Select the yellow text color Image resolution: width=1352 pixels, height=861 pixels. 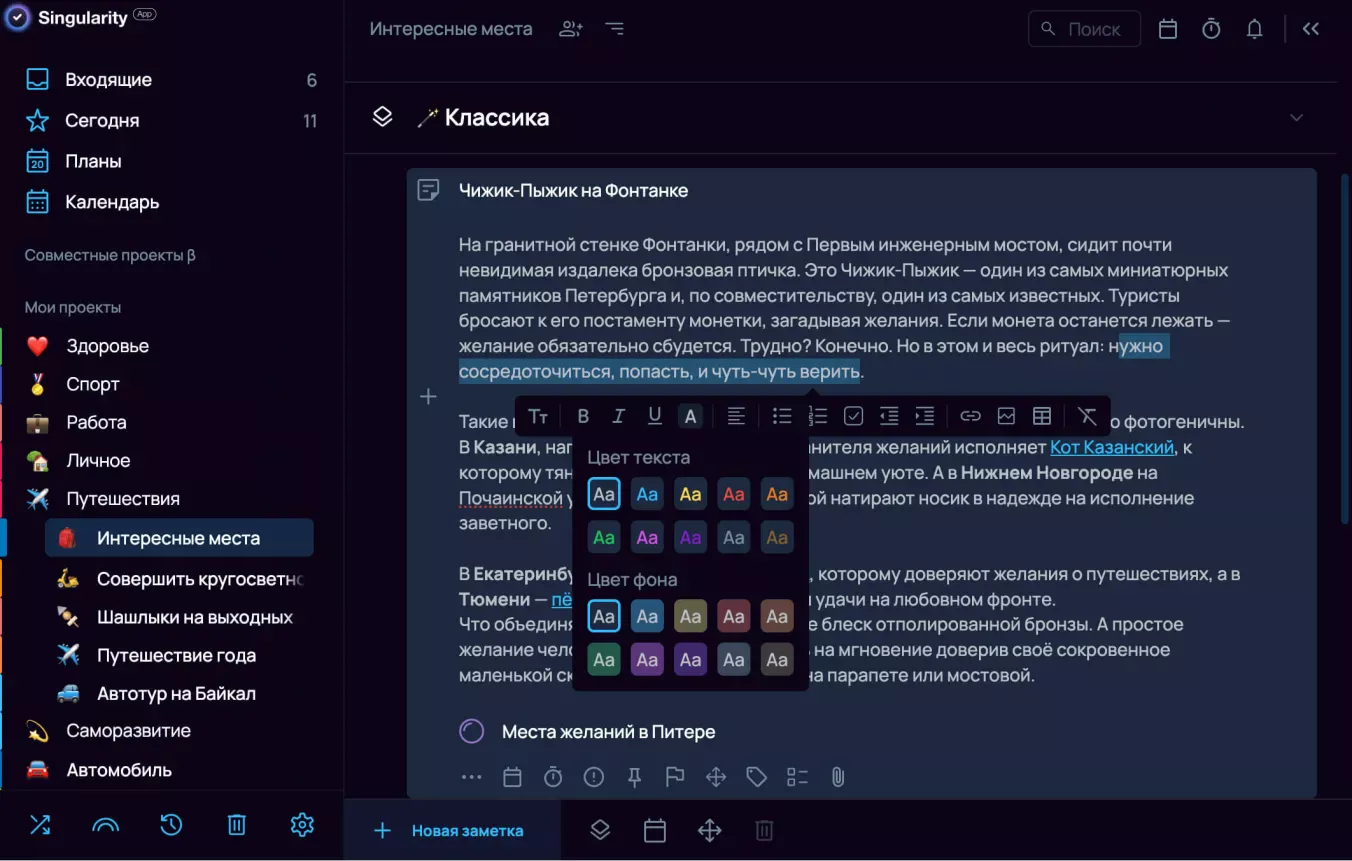click(x=690, y=494)
